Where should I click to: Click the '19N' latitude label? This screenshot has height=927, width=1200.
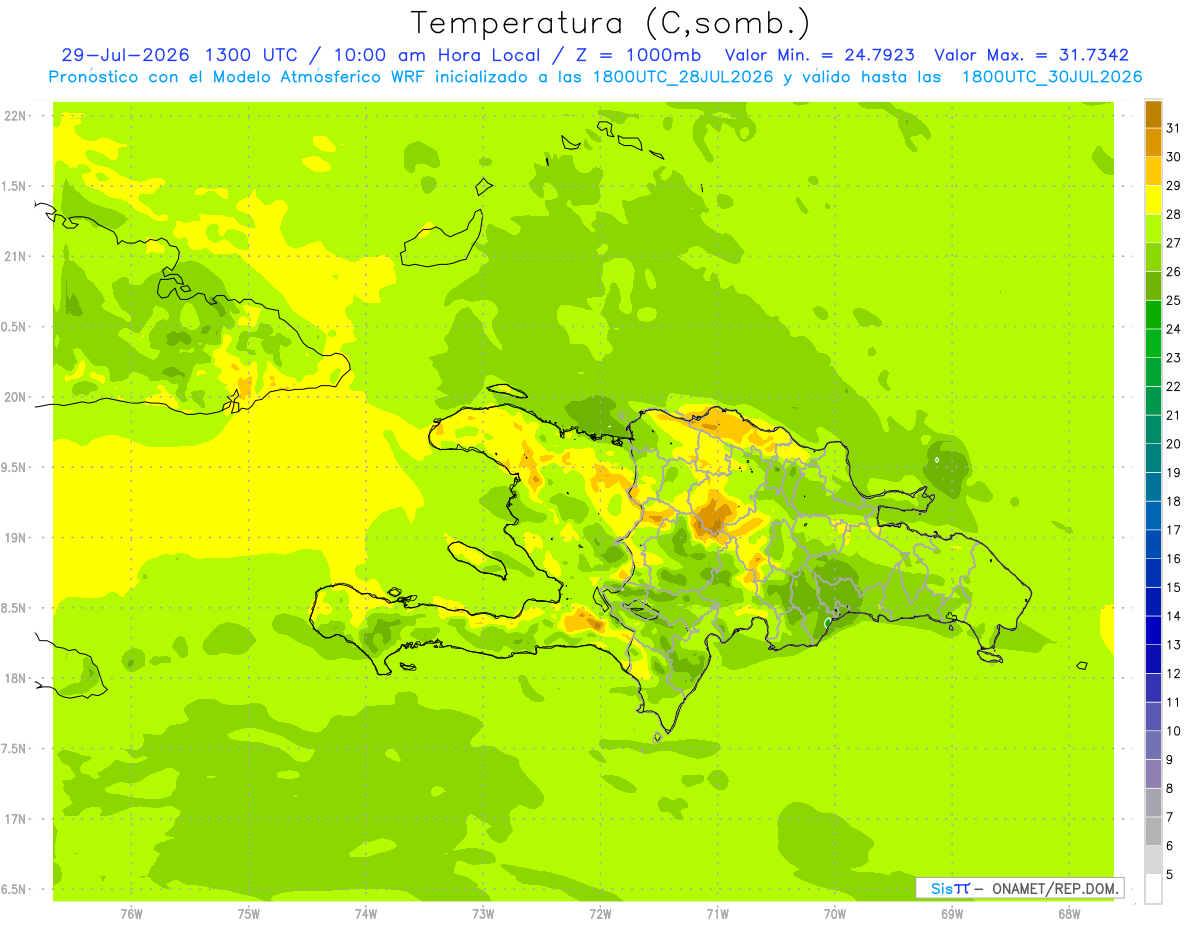16,538
